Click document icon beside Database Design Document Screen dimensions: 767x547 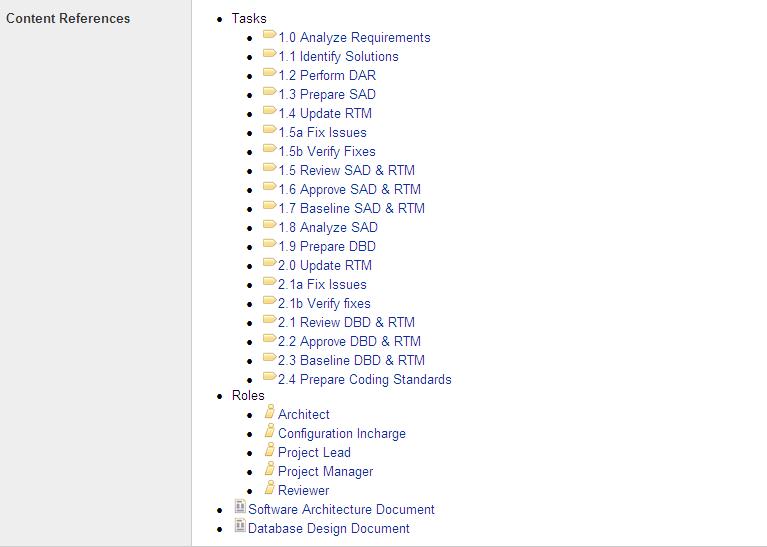tap(240, 525)
